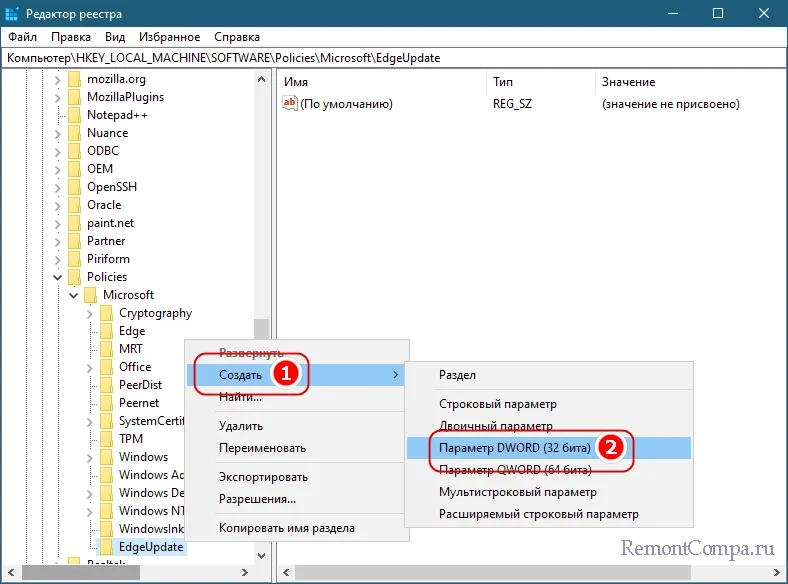Click the string value icon beside (По умолчанию)

coord(291,104)
